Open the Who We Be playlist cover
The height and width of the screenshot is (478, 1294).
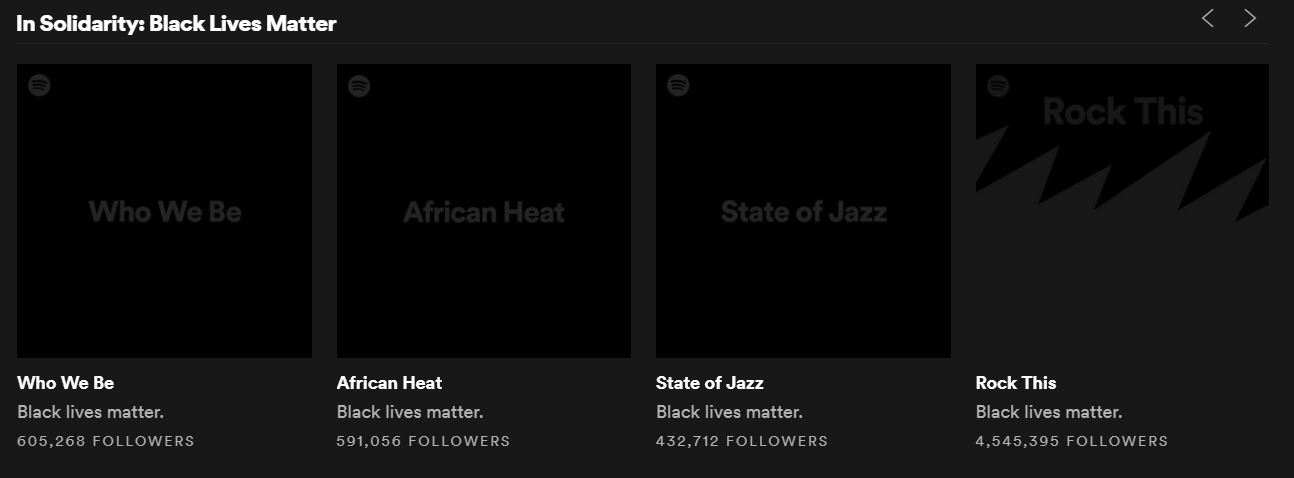[x=164, y=211]
